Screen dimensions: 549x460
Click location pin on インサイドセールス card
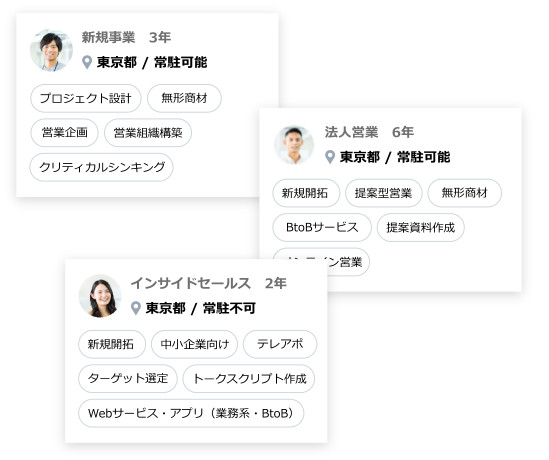tap(135, 308)
